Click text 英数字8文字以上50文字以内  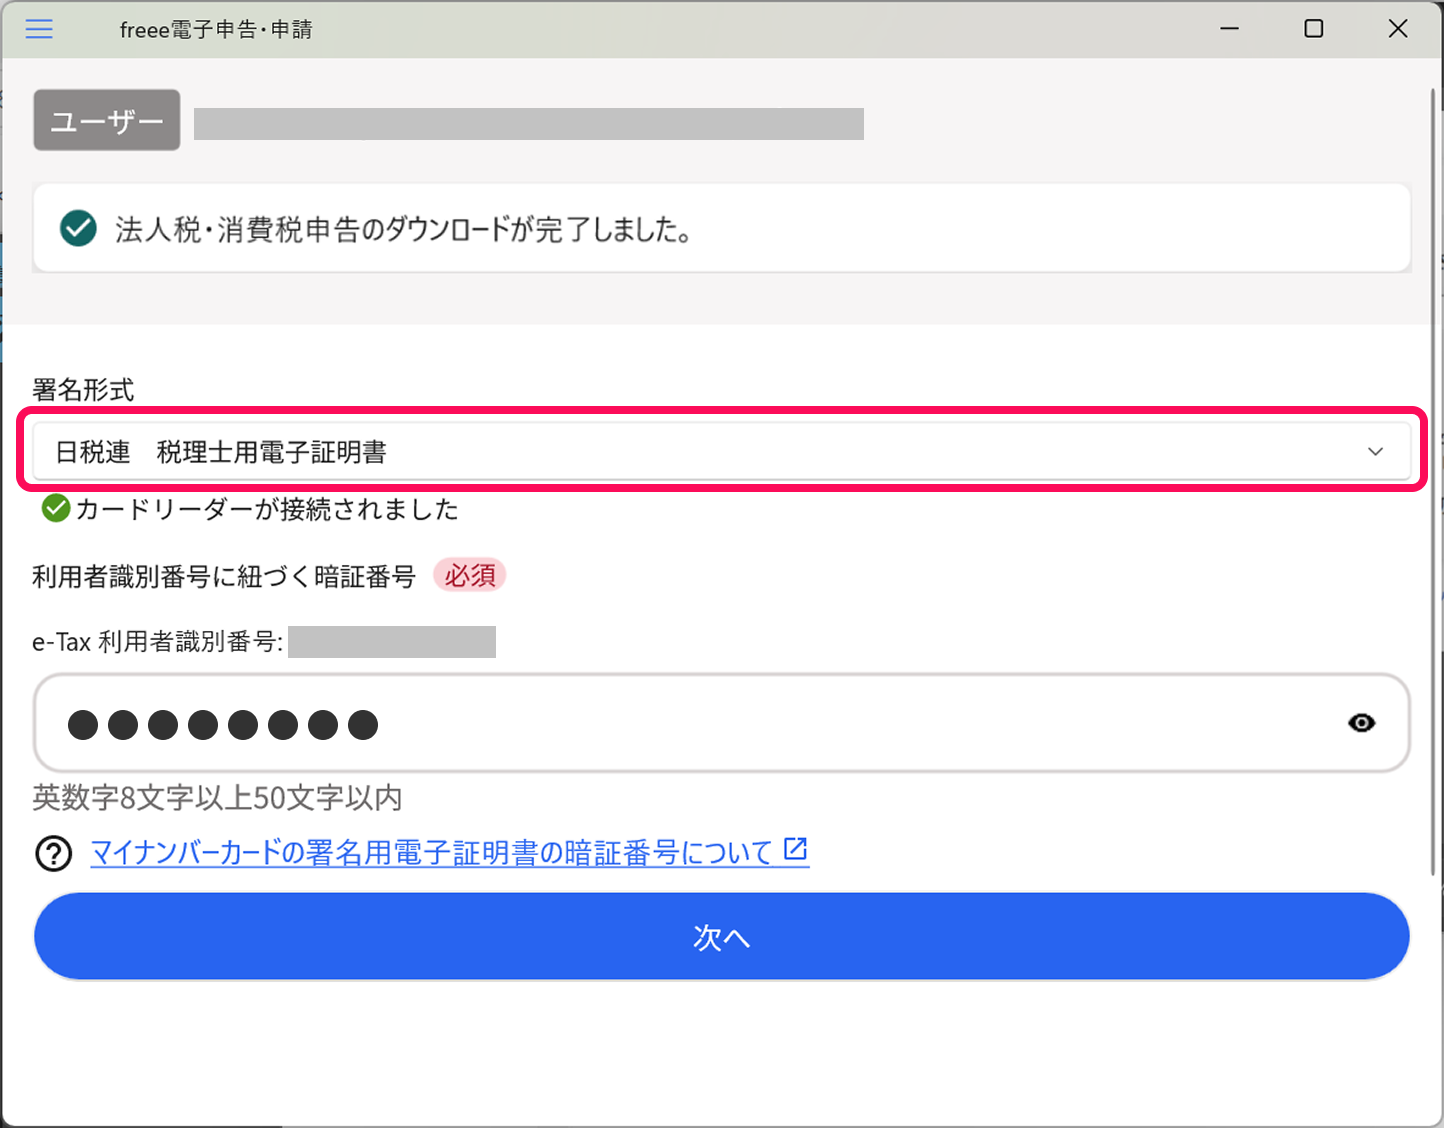point(217,798)
